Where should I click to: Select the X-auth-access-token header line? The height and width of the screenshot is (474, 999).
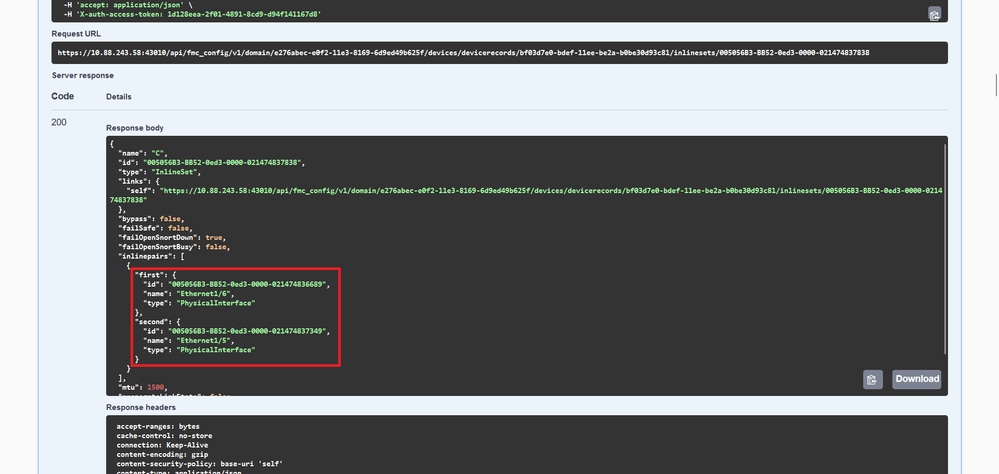(192, 13)
